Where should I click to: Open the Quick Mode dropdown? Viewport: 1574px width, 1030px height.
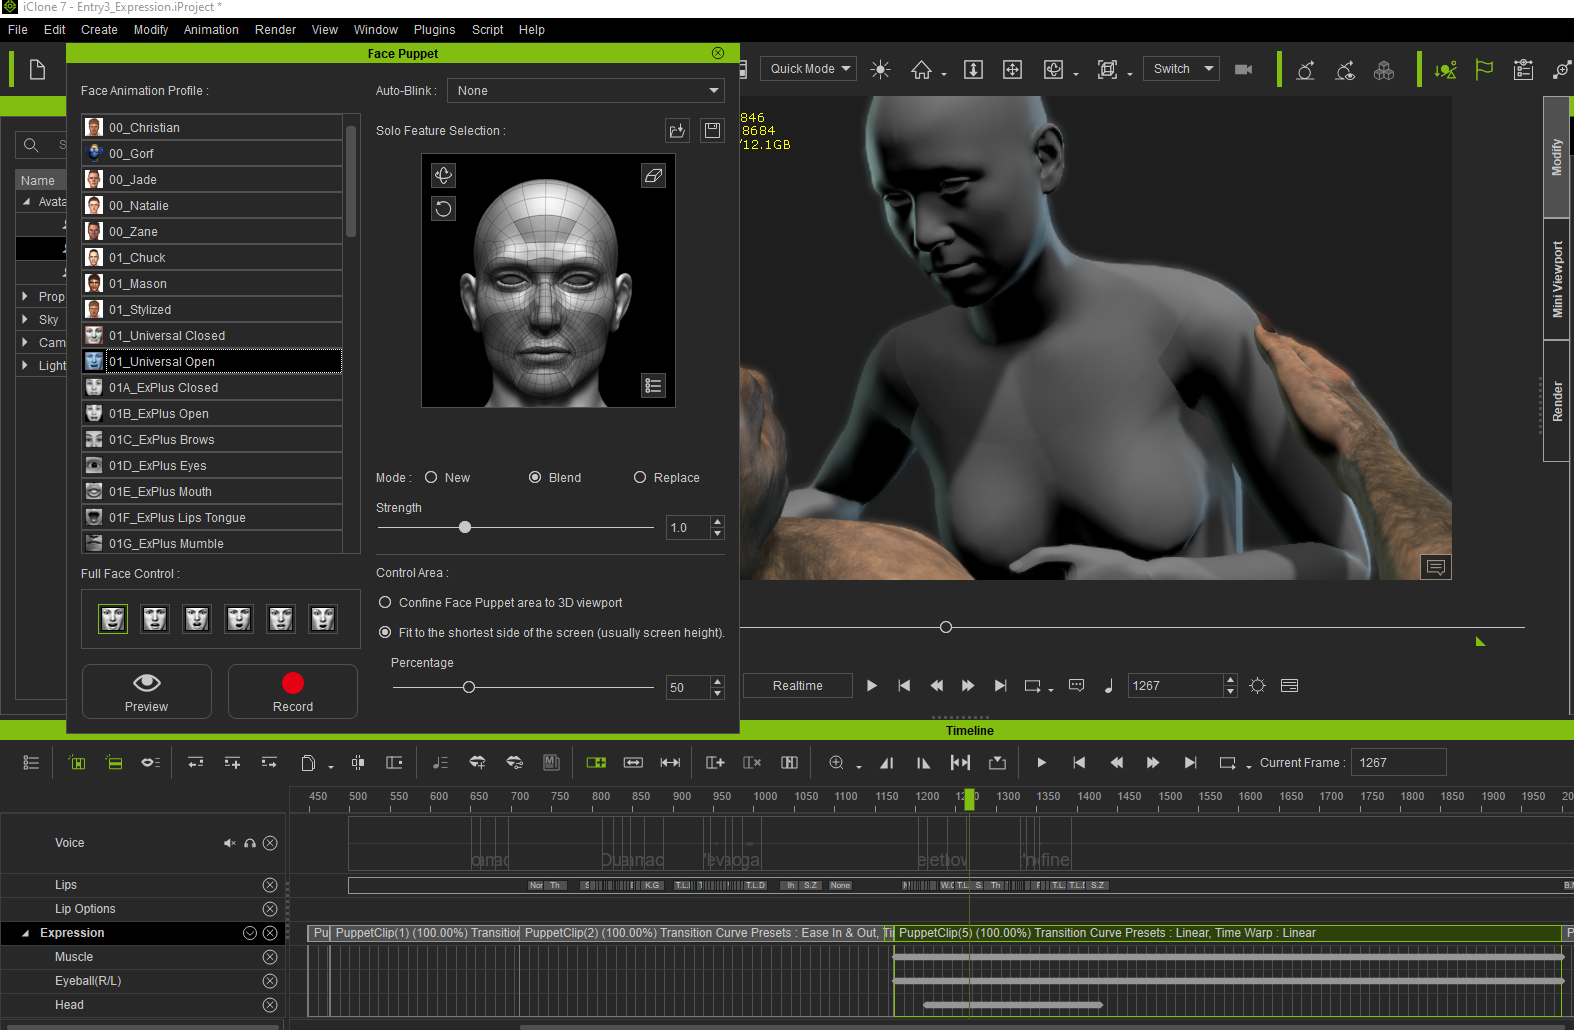coord(808,69)
